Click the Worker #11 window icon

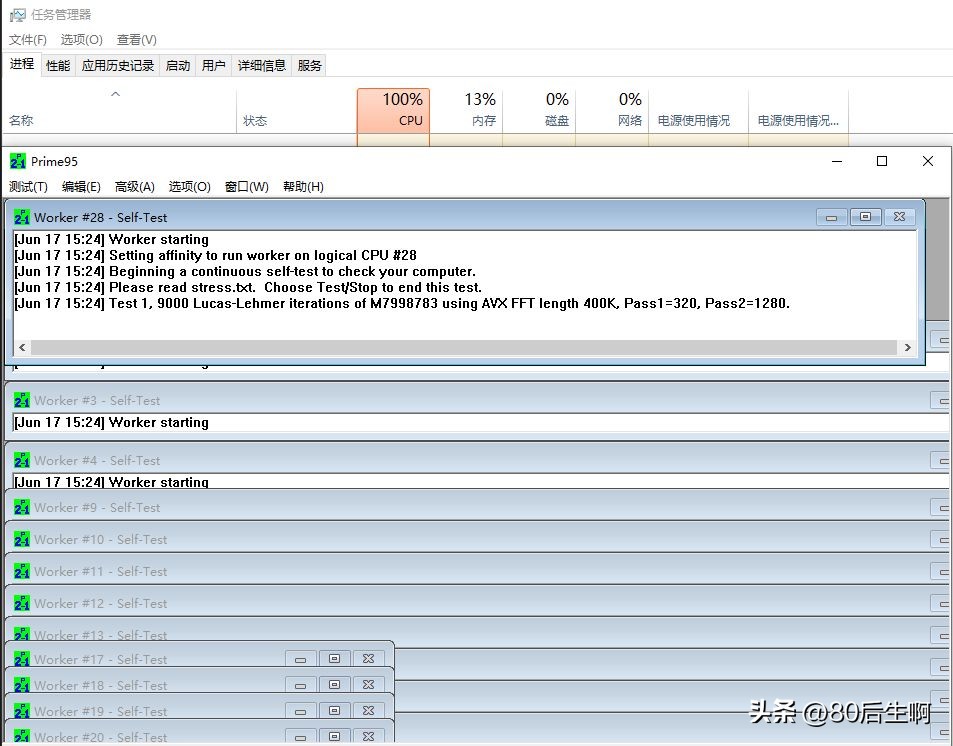click(x=22, y=572)
